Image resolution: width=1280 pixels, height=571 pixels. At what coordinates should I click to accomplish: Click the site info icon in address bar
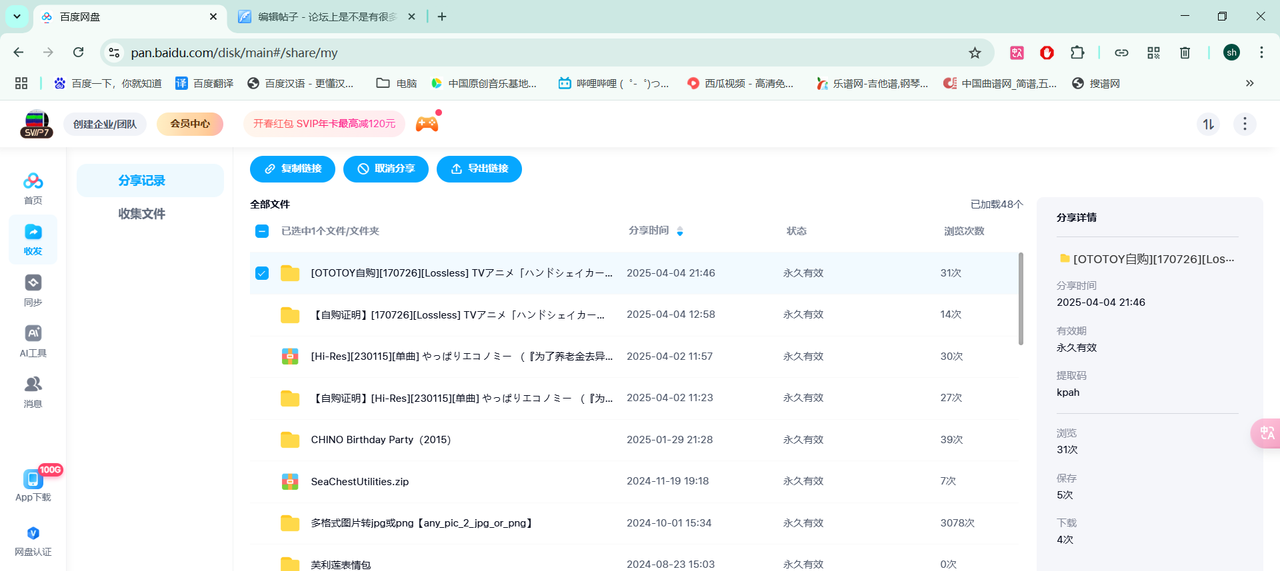tap(114, 52)
